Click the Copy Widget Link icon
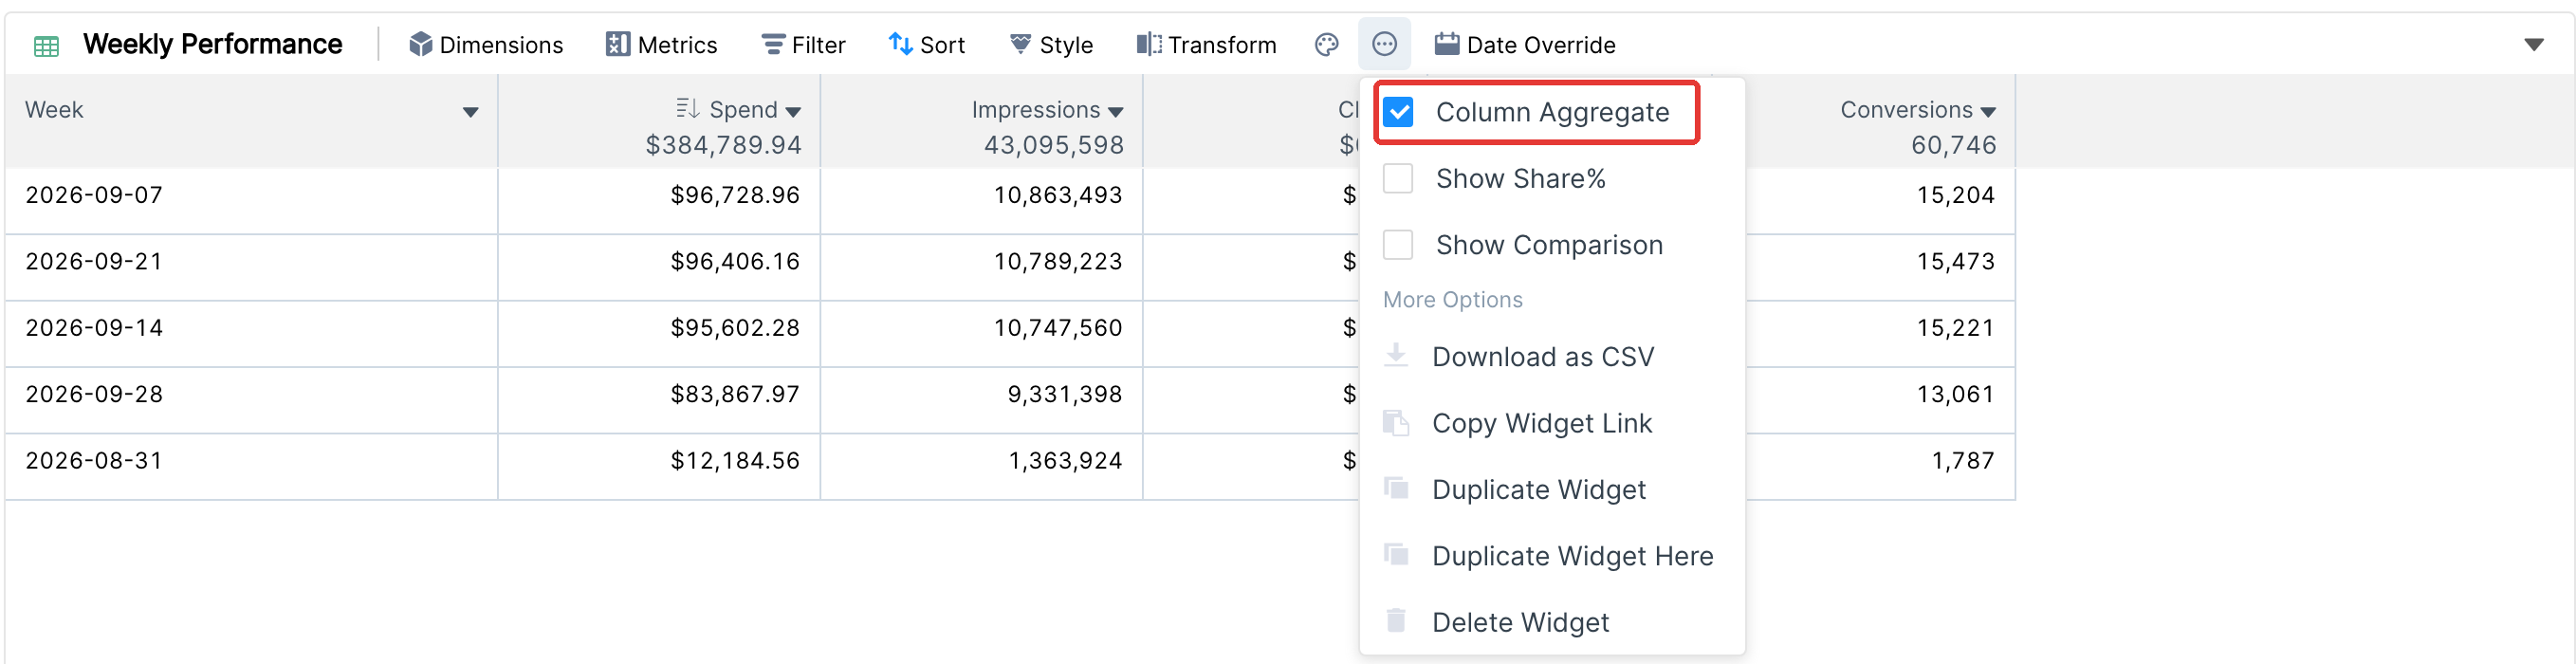 [x=1396, y=423]
